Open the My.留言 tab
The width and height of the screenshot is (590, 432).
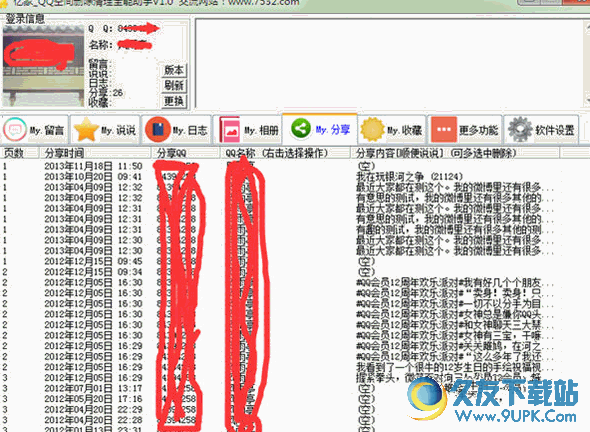point(34,130)
